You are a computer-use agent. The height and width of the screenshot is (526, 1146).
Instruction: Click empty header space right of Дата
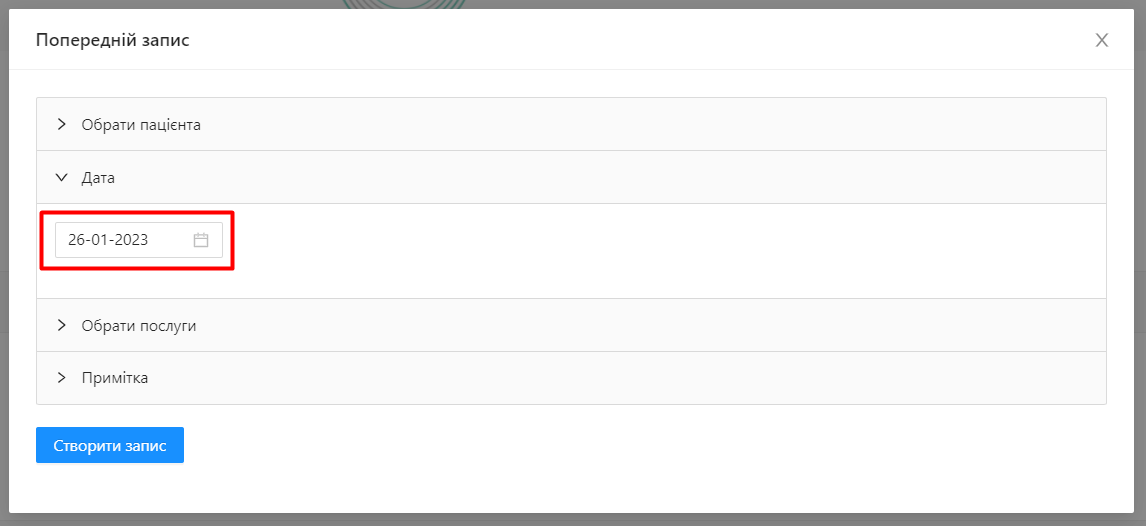point(650,178)
